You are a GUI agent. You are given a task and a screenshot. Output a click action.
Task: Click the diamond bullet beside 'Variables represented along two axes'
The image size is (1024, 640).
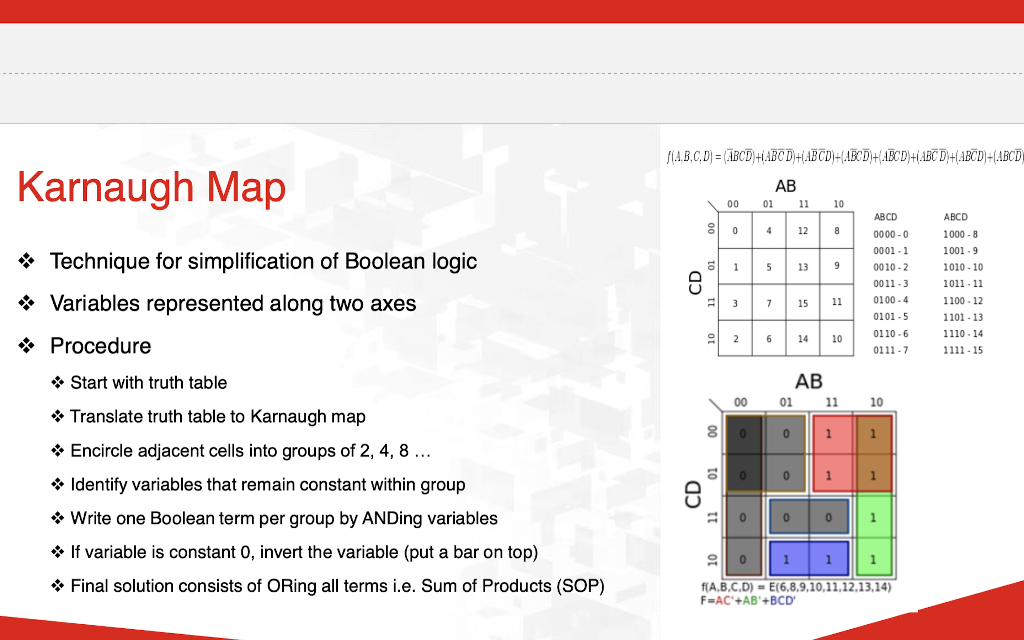(27, 304)
